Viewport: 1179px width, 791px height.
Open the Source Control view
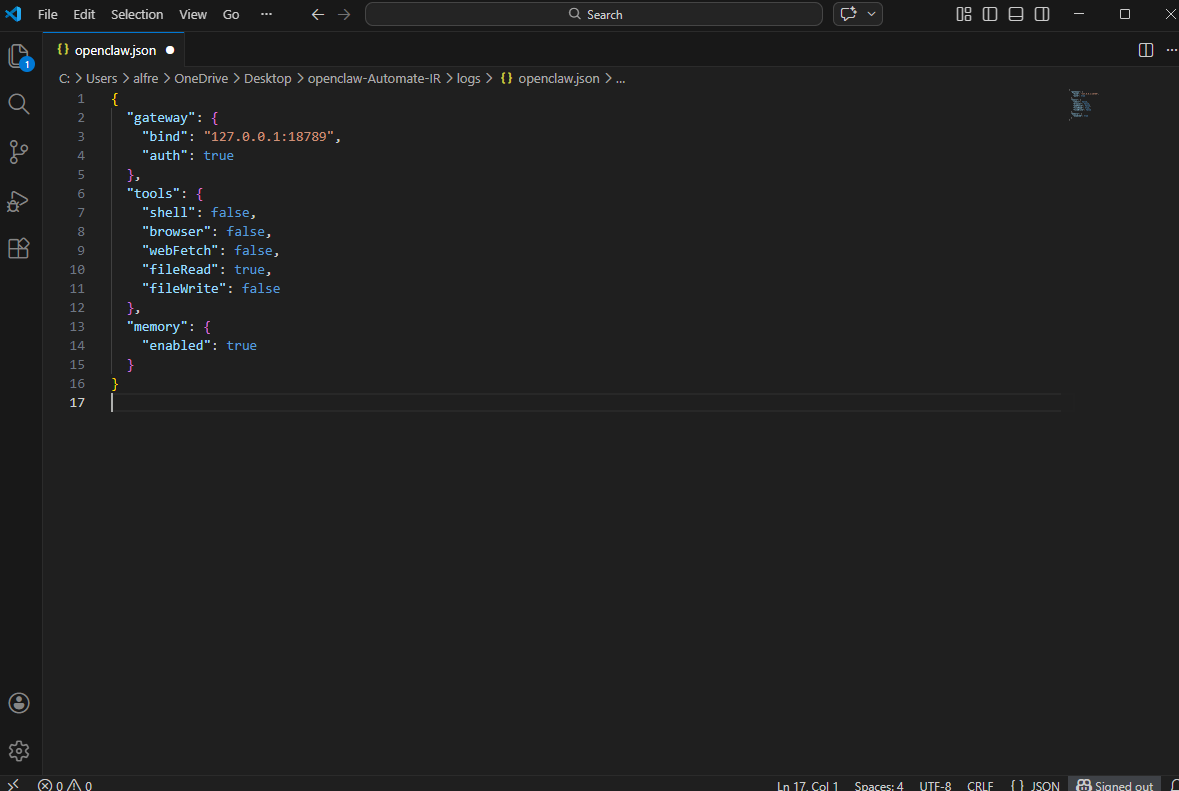coord(19,152)
